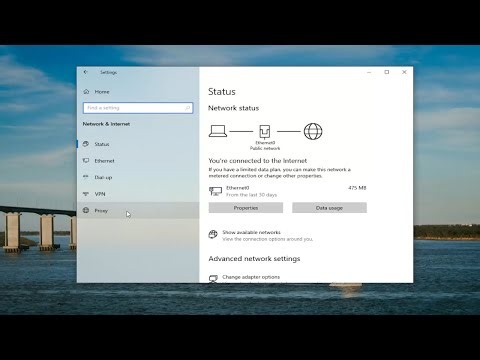Click the internet globe icon in the diagram

pyautogui.click(x=313, y=131)
